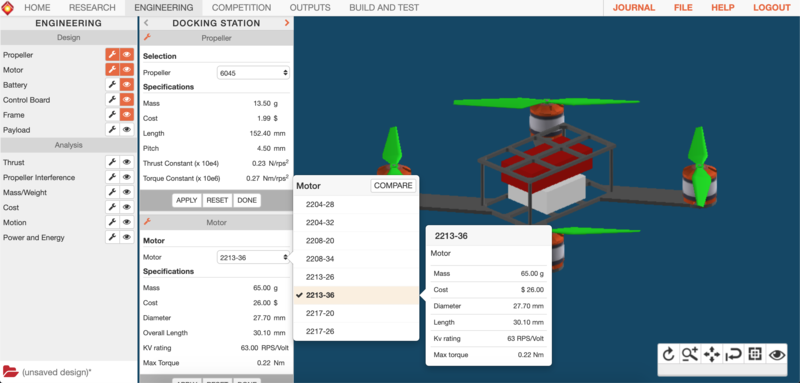Toggle Motion analysis visibility eye
The width and height of the screenshot is (800, 383).
127,222
